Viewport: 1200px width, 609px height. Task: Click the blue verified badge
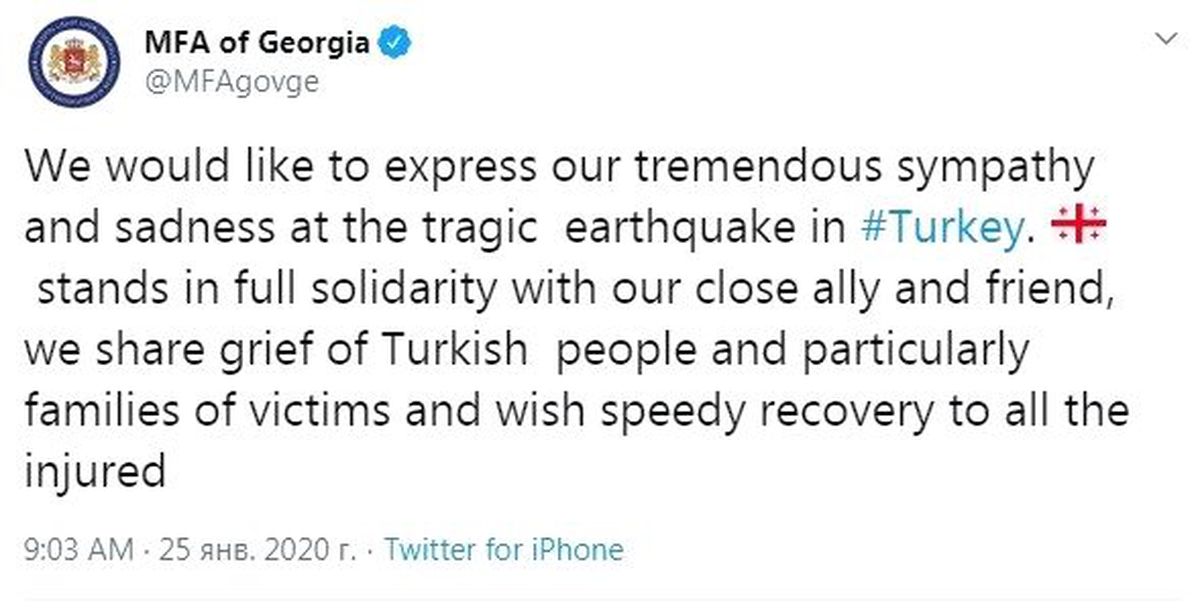[x=396, y=44]
